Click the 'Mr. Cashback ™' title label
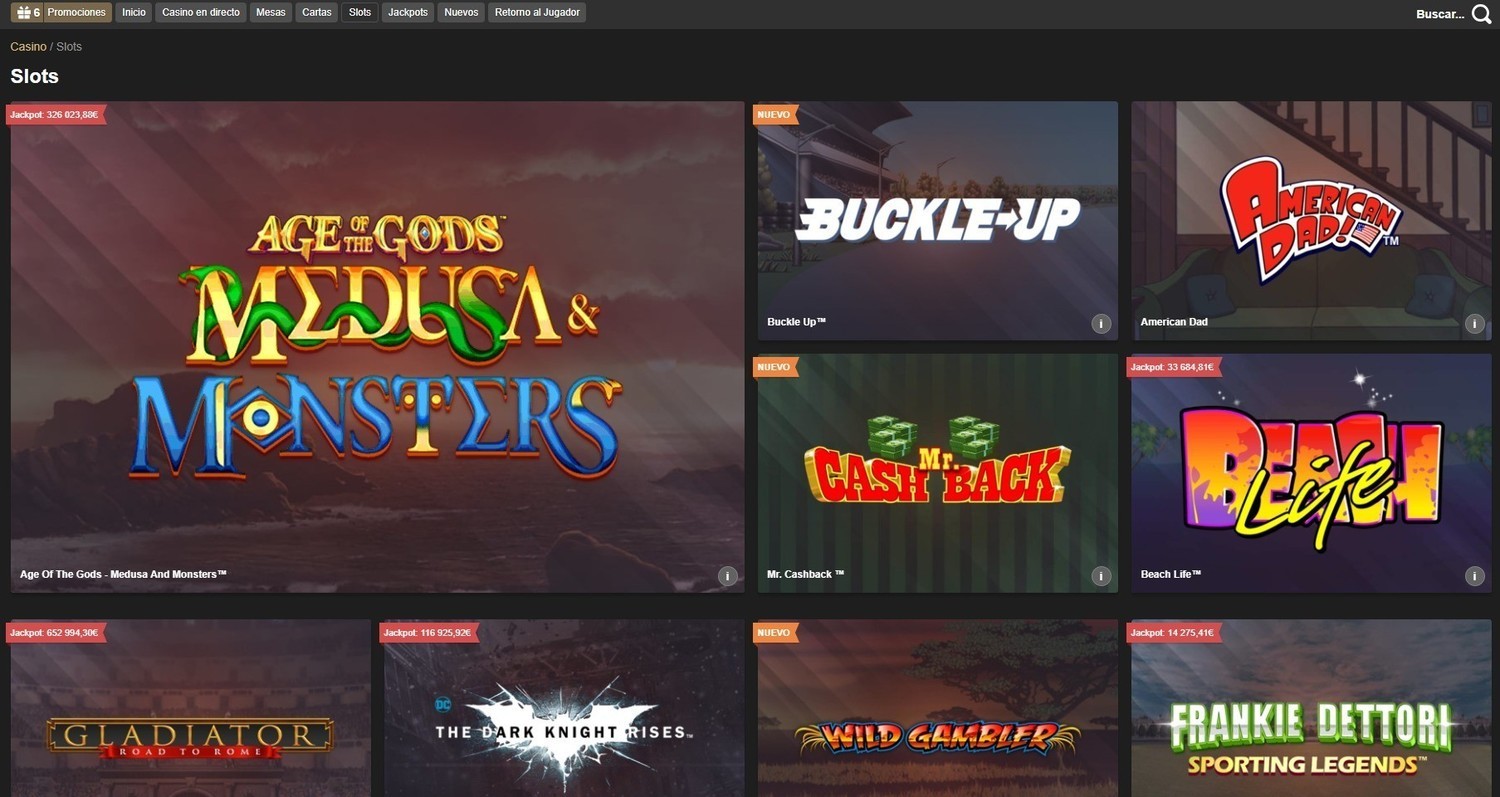1500x797 pixels. pos(806,574)
